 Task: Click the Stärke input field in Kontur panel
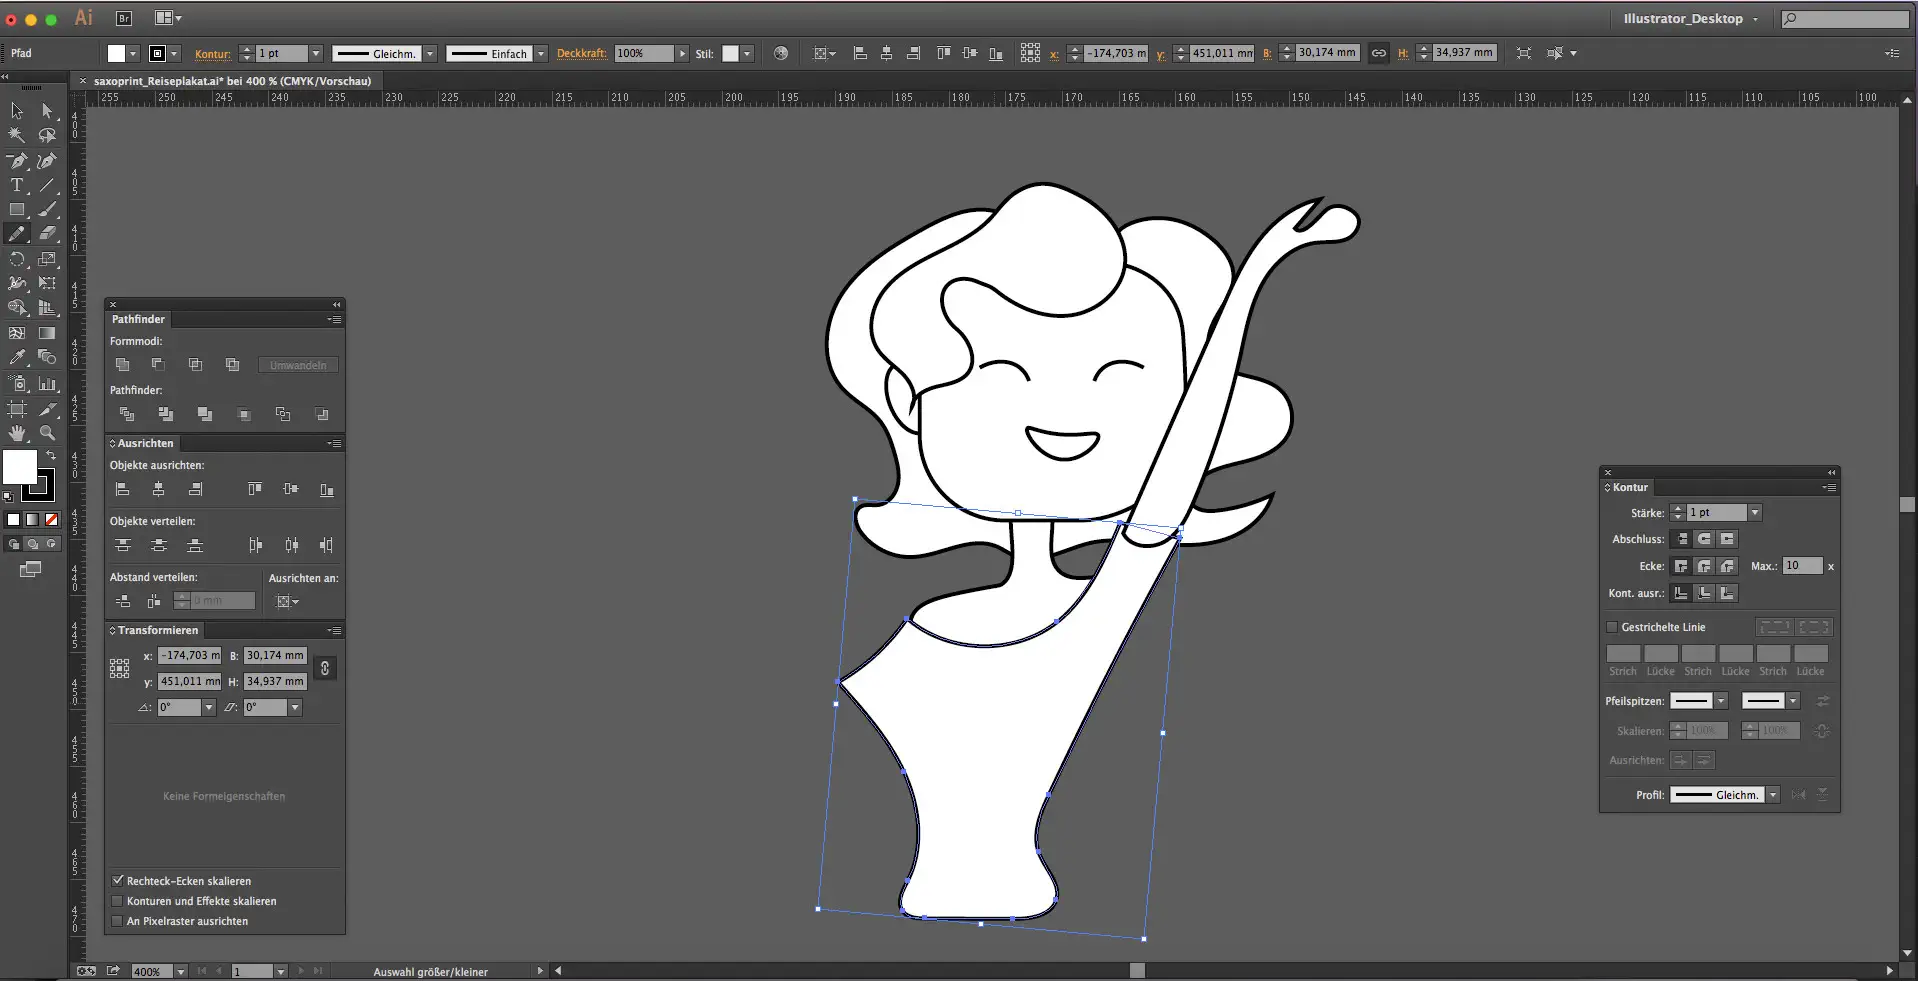point(1715,513)
